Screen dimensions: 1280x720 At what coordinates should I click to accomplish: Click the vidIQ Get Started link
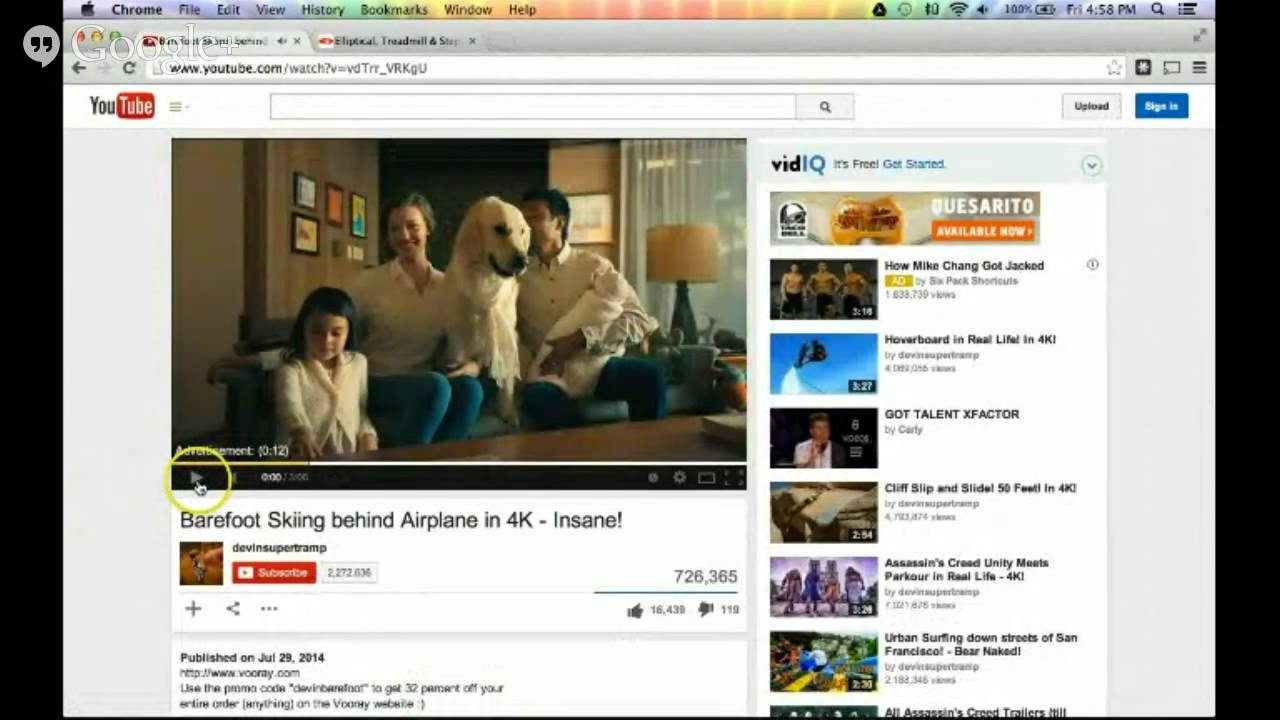coord(914,164)
